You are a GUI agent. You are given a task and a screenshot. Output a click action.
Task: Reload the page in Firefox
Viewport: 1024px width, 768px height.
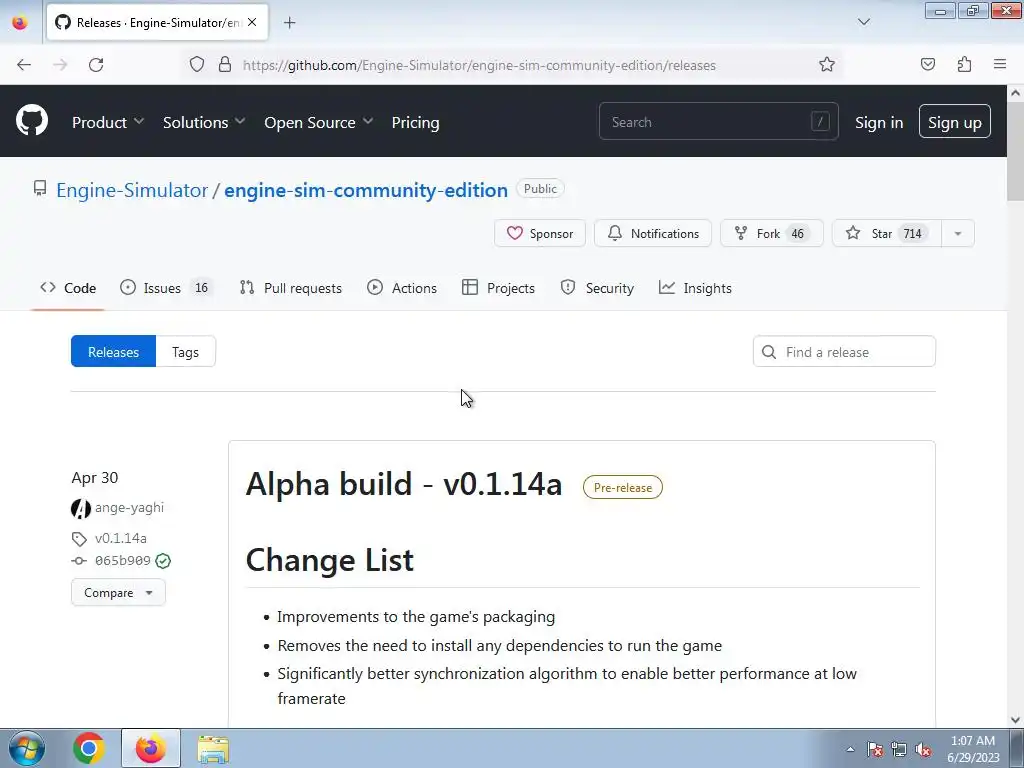tap(96, 65)
